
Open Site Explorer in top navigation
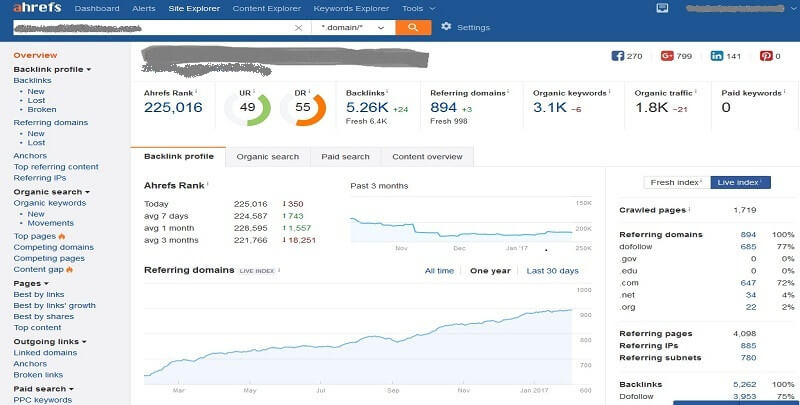[x=194, y=9]
